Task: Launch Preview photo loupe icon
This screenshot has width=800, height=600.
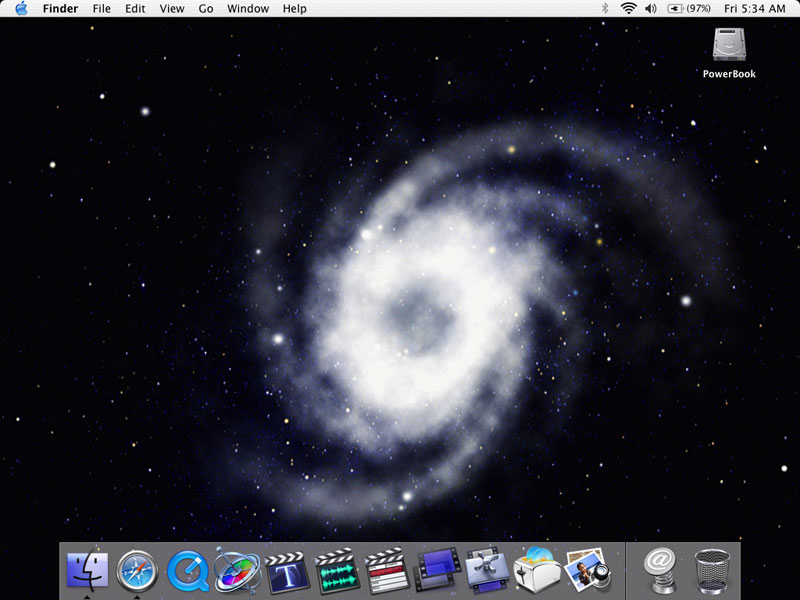Action: 588,570
